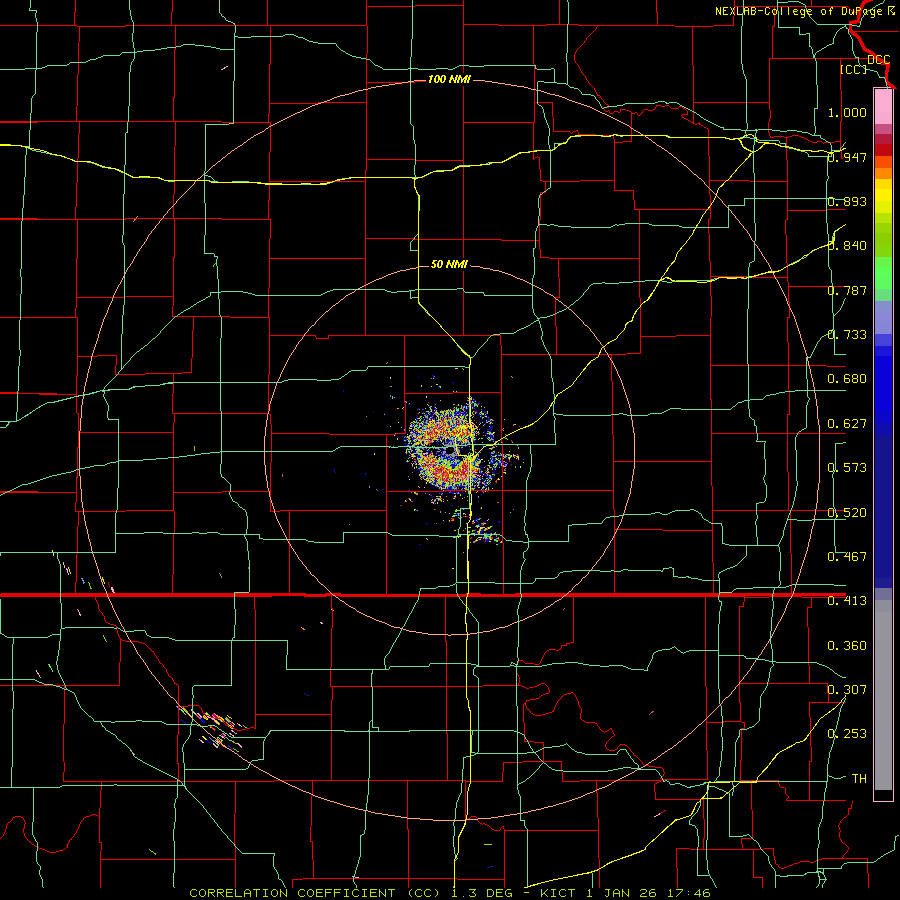
Task: Click the 17:46 timestamp in the caption
Action: click(x=689, y=893)
